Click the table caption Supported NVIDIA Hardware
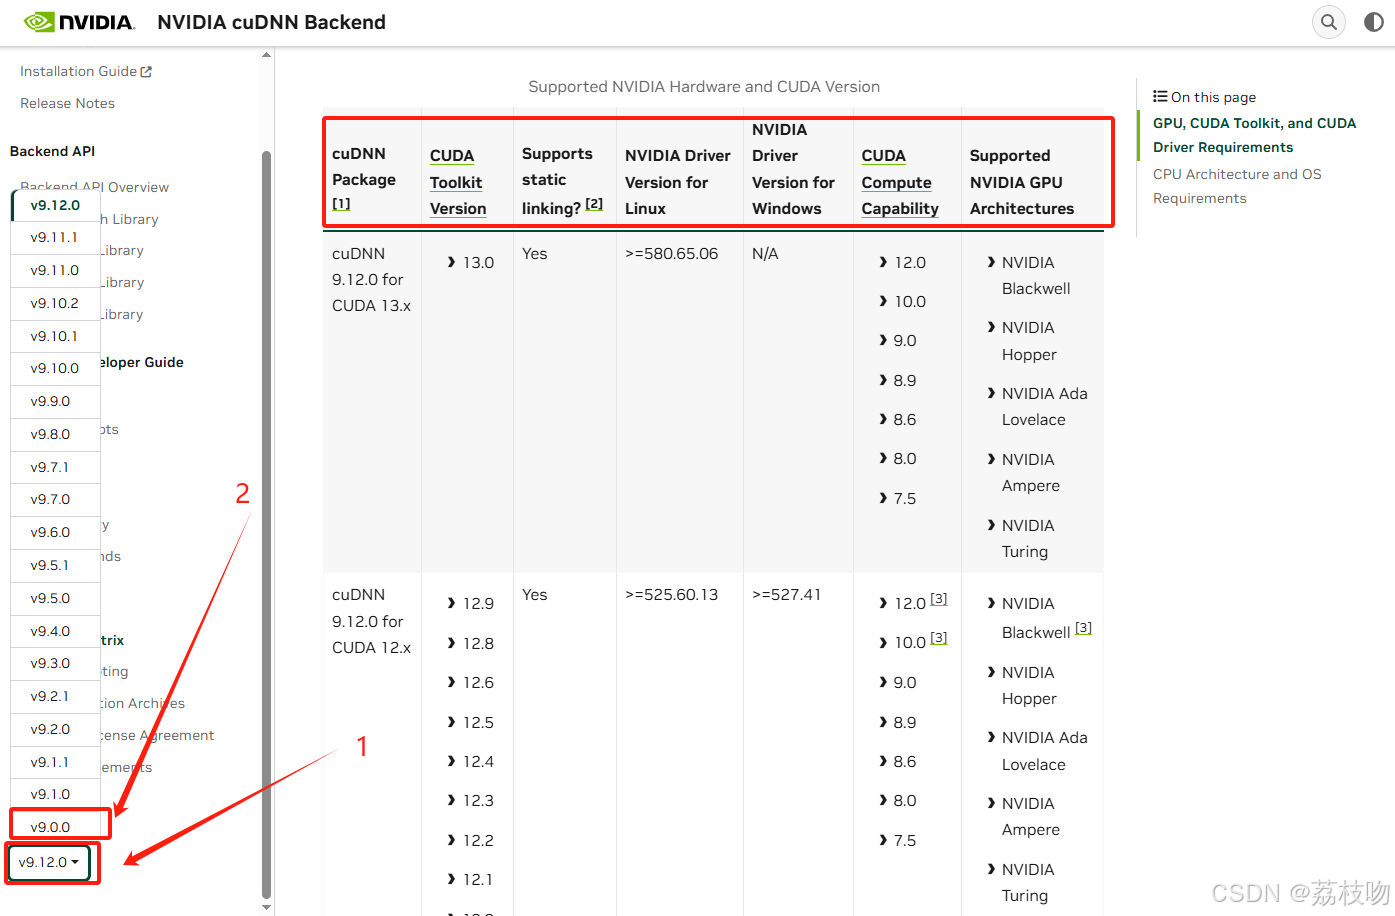1395x916 pixels. click(x=704, y=87)
